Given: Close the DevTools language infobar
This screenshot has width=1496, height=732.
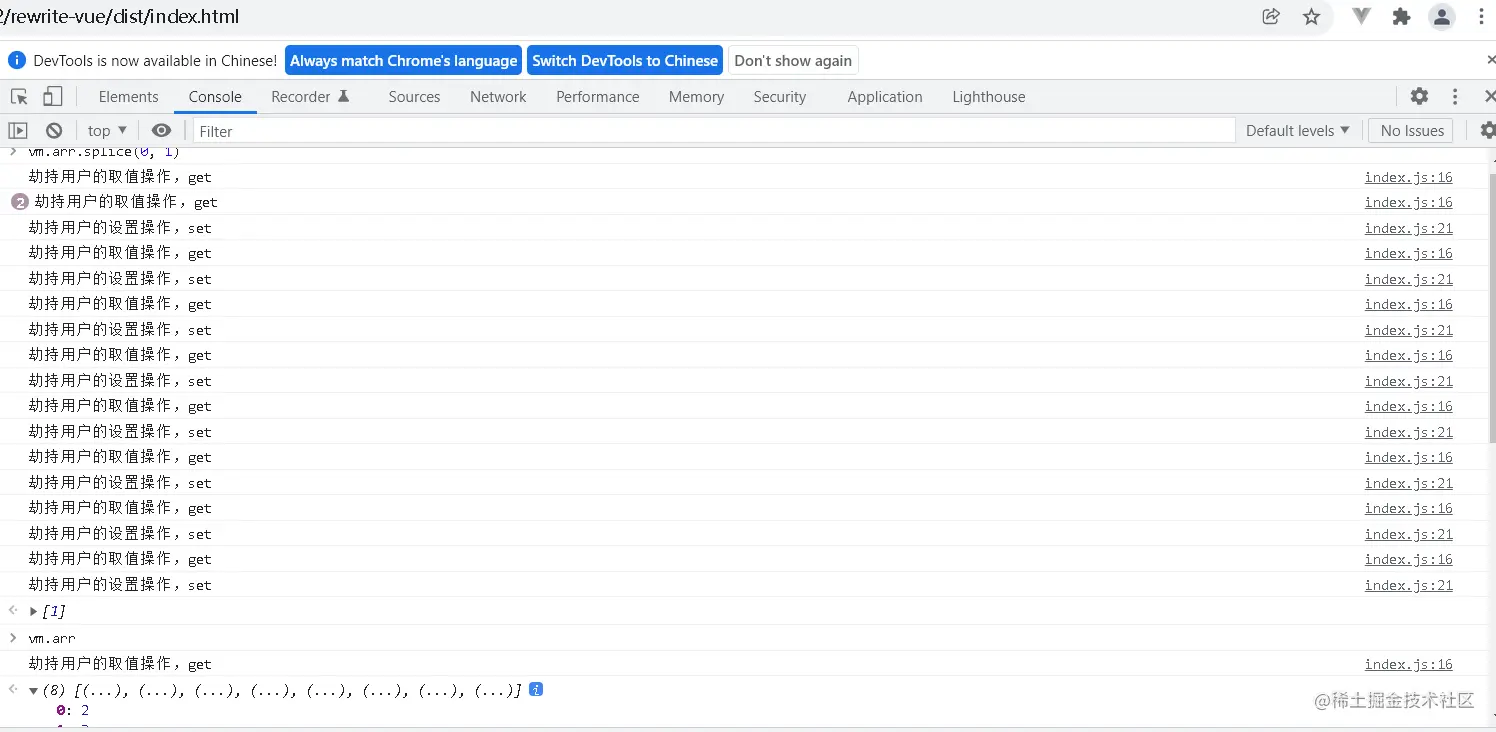Looking at the screenshot, I should [1490, 60].
